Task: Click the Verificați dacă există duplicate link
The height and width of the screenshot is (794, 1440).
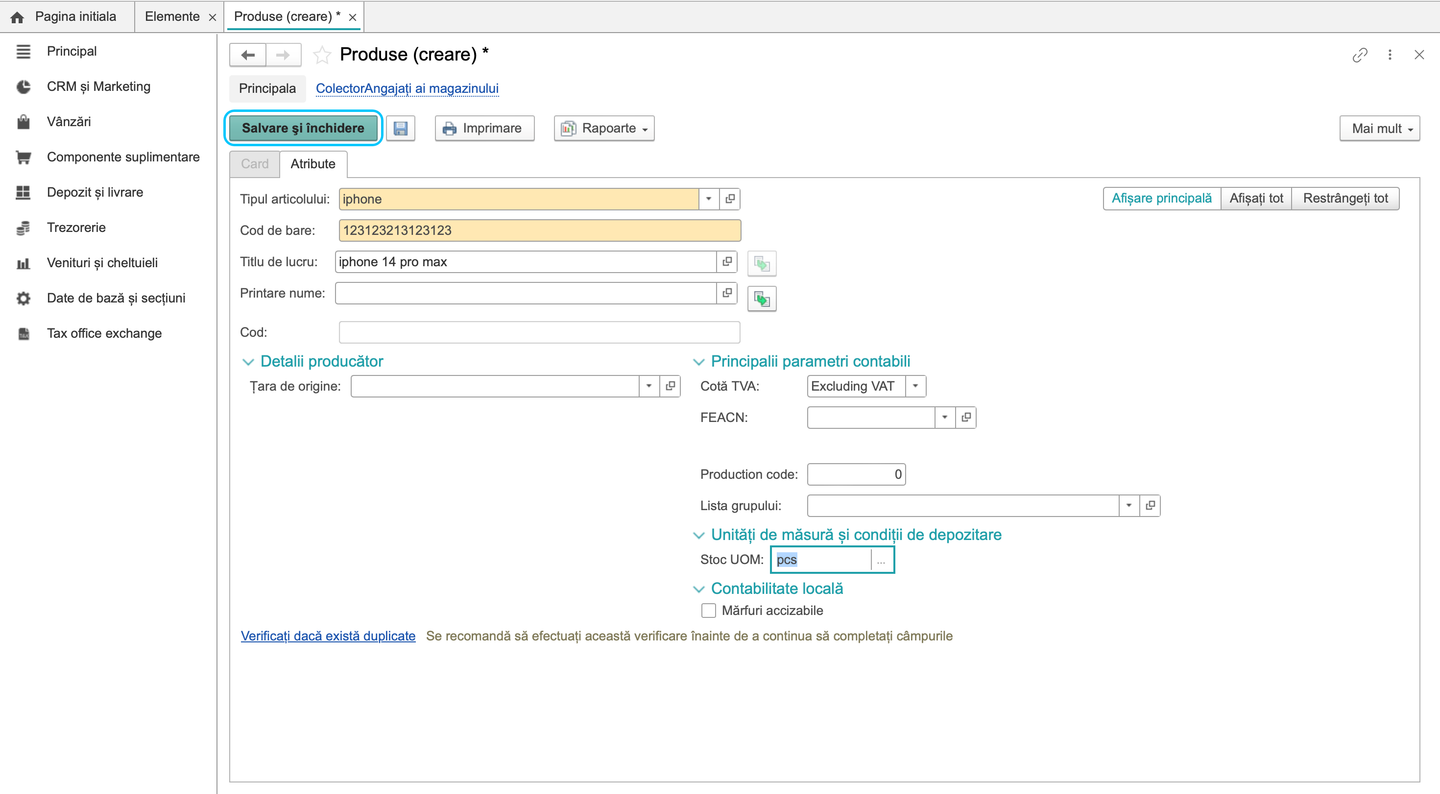Action: (328, 636)
